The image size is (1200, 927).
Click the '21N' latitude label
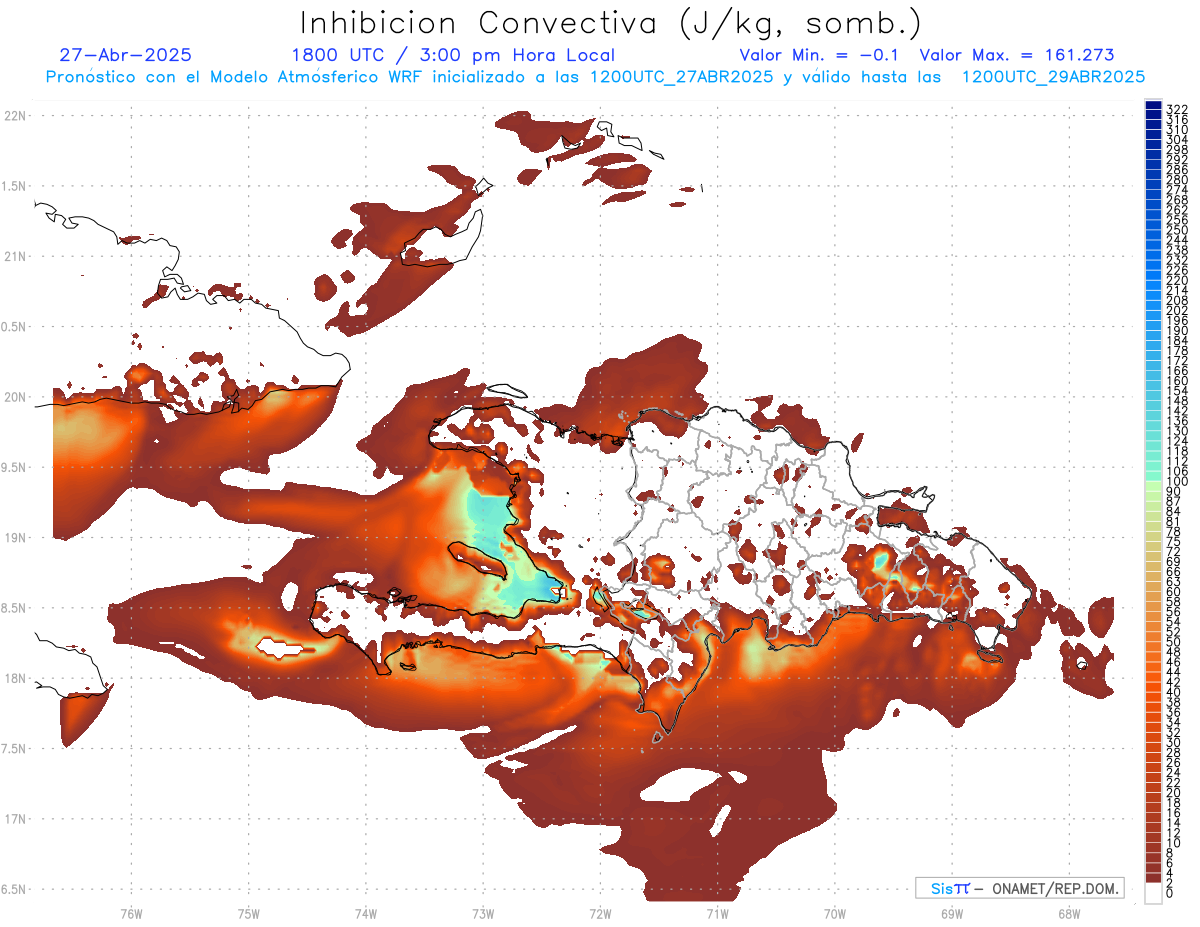tap(15, 256)
